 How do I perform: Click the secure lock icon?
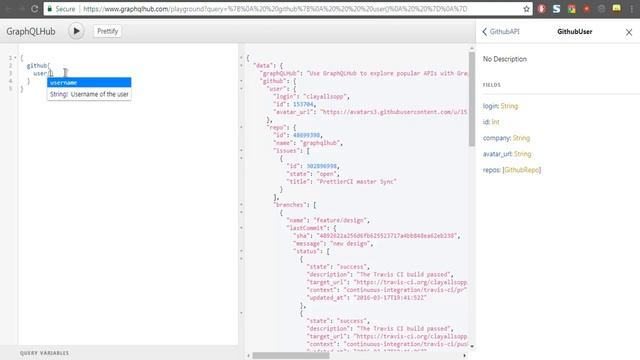coord(50,9)
